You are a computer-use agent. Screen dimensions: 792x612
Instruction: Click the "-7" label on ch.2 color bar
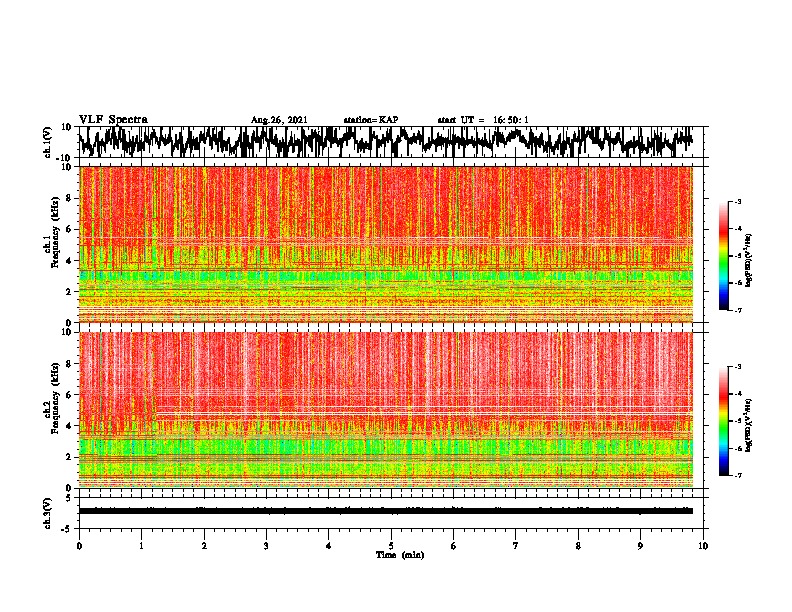[737, 475]
